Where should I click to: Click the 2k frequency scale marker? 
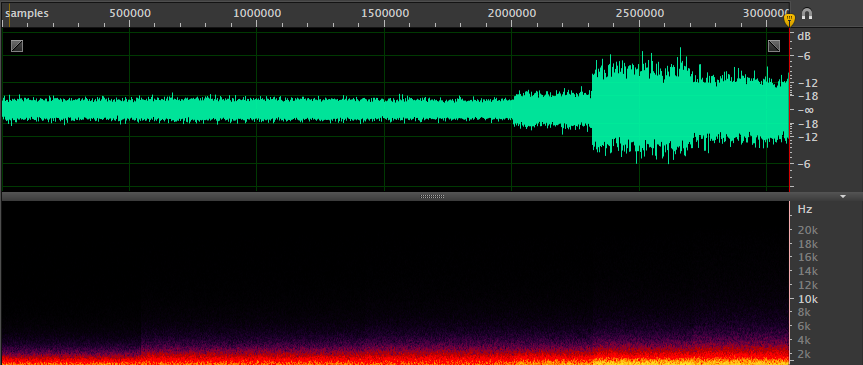click(x=808, y=353)
